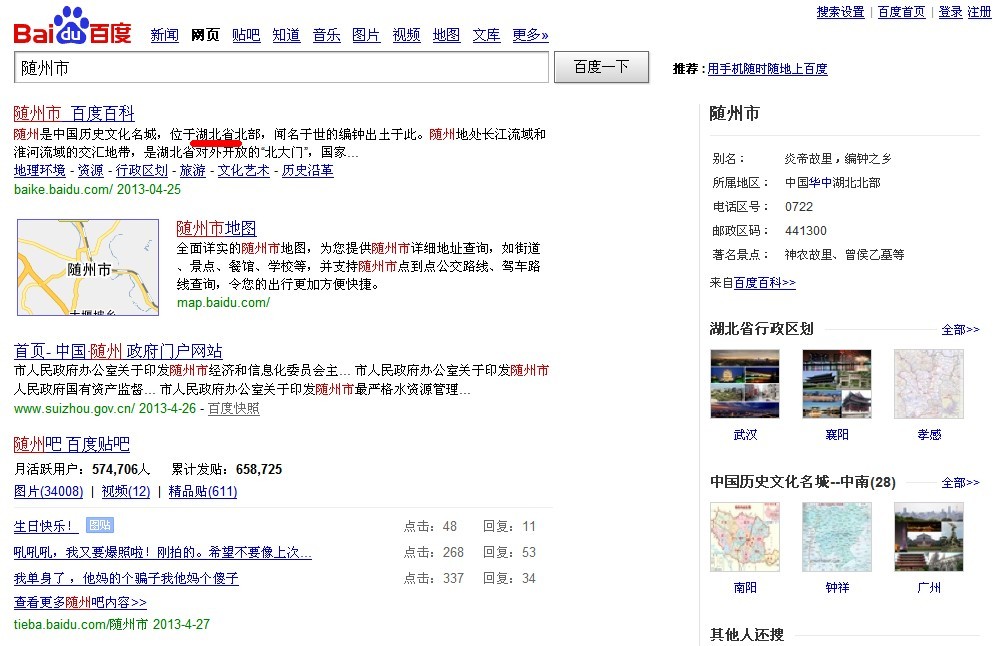Expand 更多» search categories
1002x646 pixels.
(530, 35)
